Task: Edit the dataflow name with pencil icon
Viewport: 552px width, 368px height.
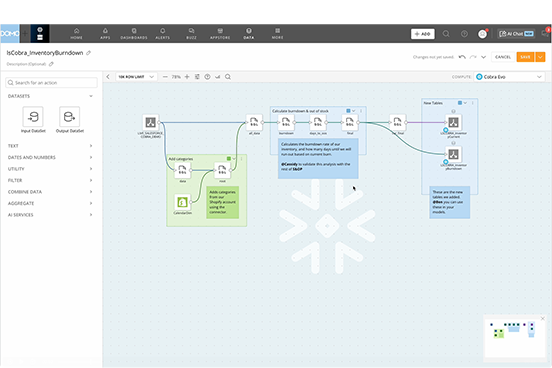Action: pos(89,53)
